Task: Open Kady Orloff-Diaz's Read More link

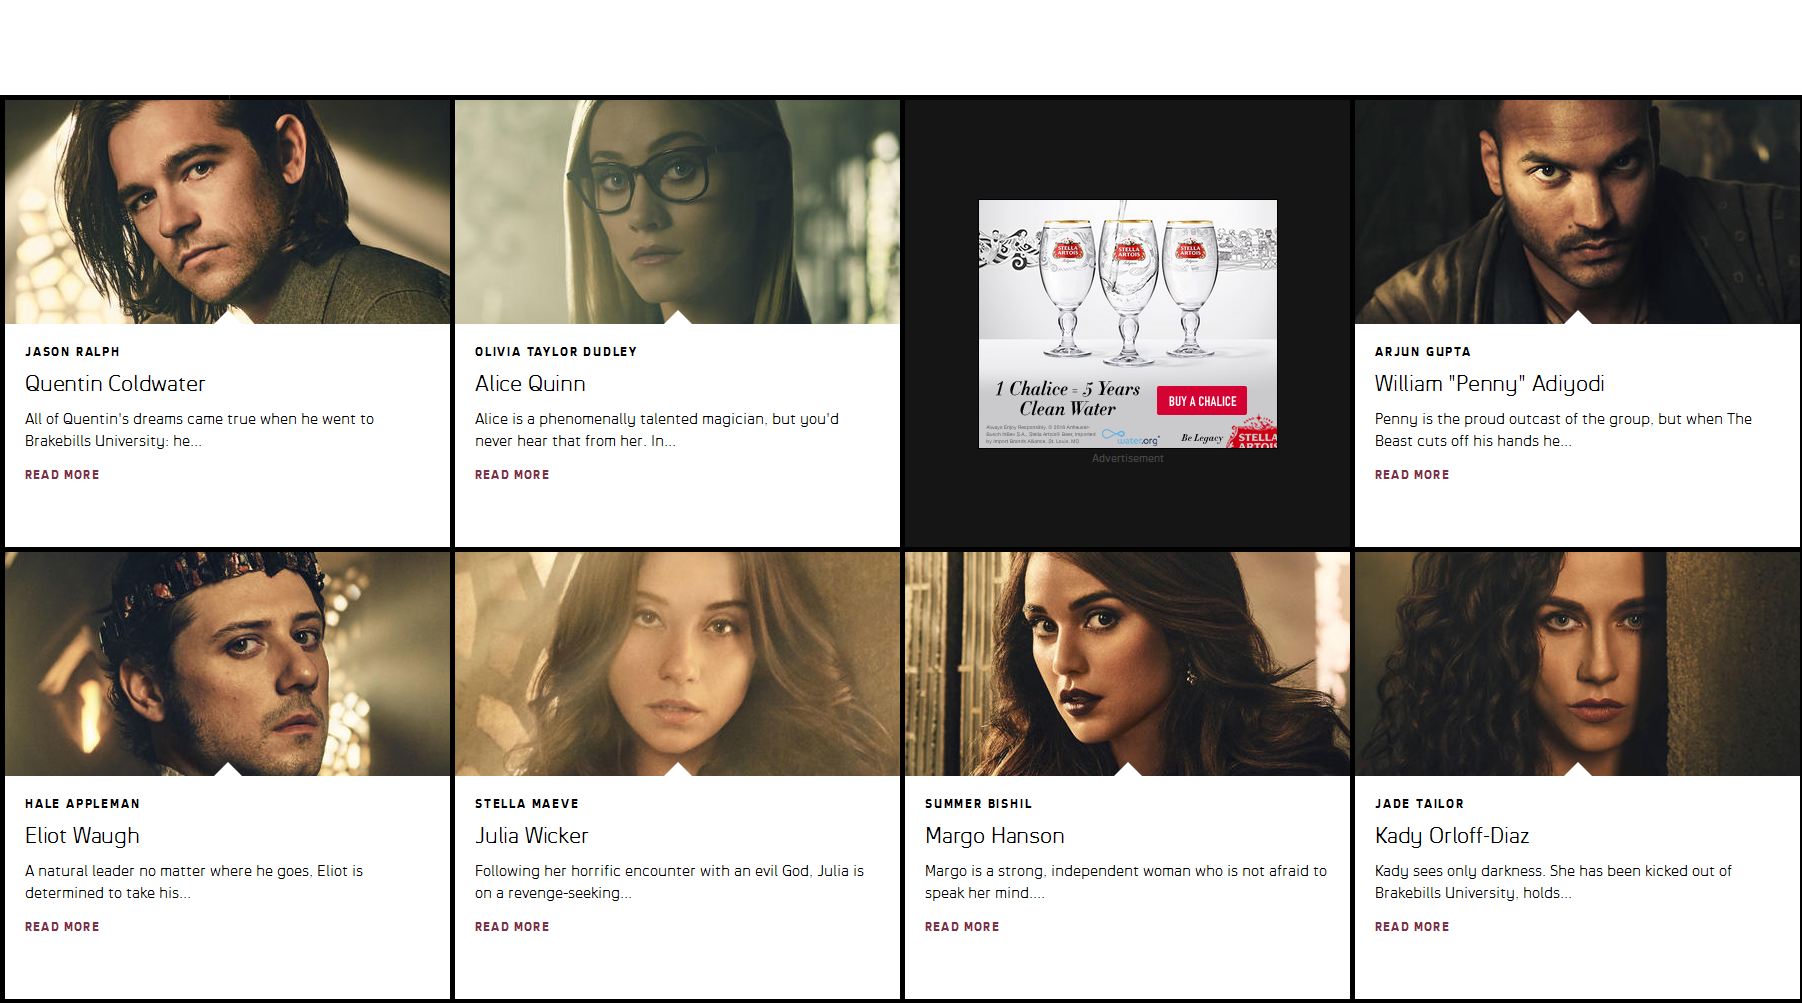Action: 1412,927
